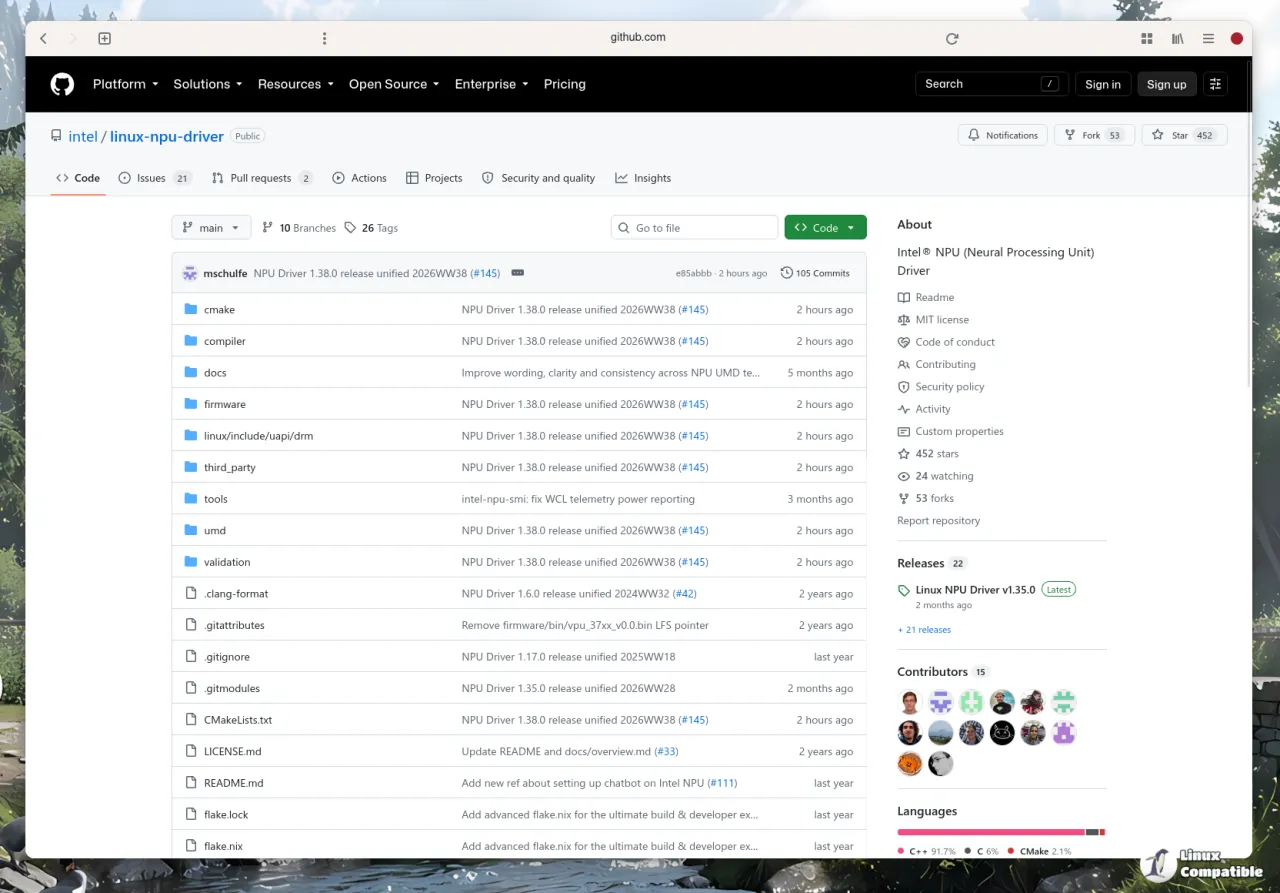
Task: Click the Sign in button
Action: coord(1103,84)
